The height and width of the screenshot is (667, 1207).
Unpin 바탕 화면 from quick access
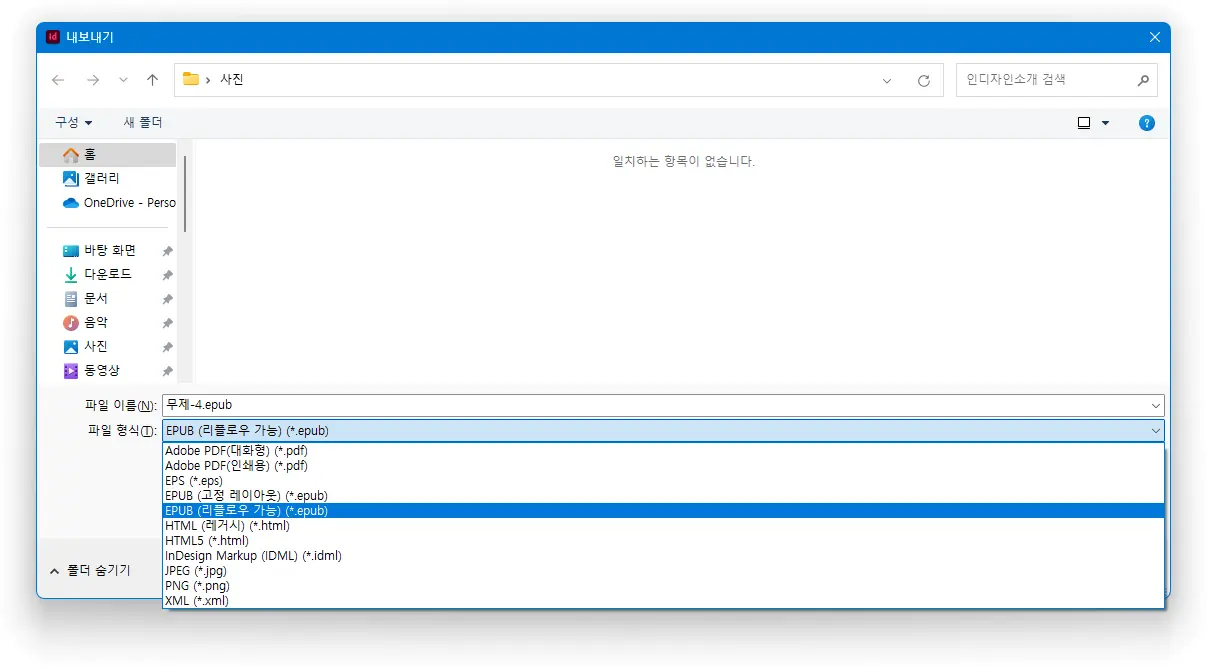coord(168,249)
